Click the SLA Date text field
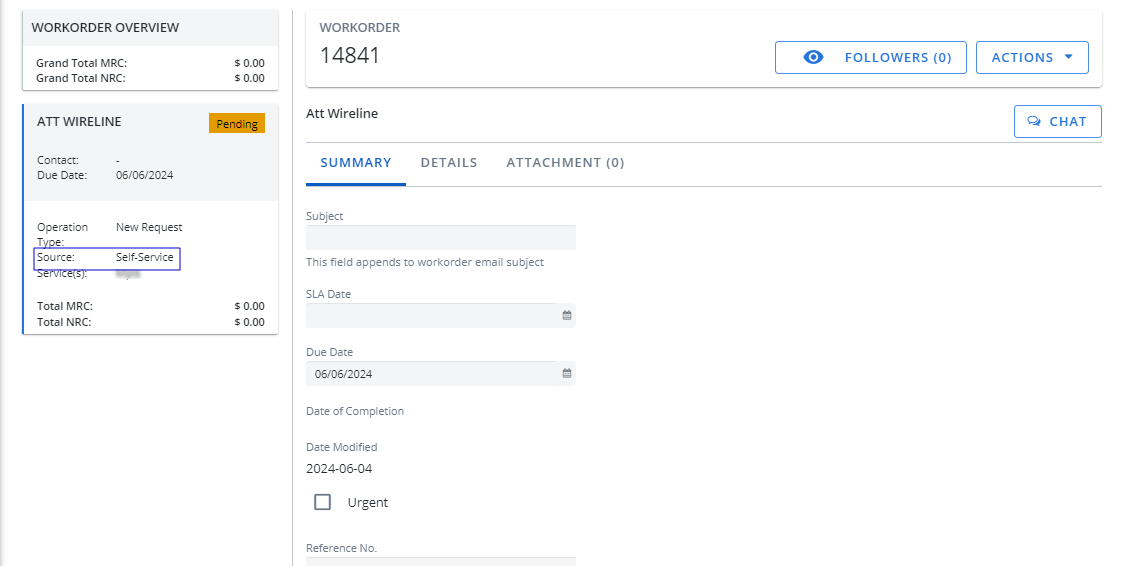1124x566 pixels. [430, 315]
